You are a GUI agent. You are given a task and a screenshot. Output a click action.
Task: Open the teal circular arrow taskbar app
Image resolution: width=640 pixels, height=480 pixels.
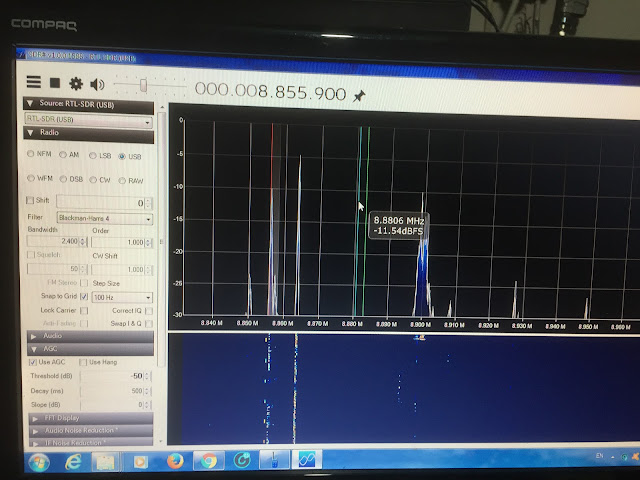(242, 460)
